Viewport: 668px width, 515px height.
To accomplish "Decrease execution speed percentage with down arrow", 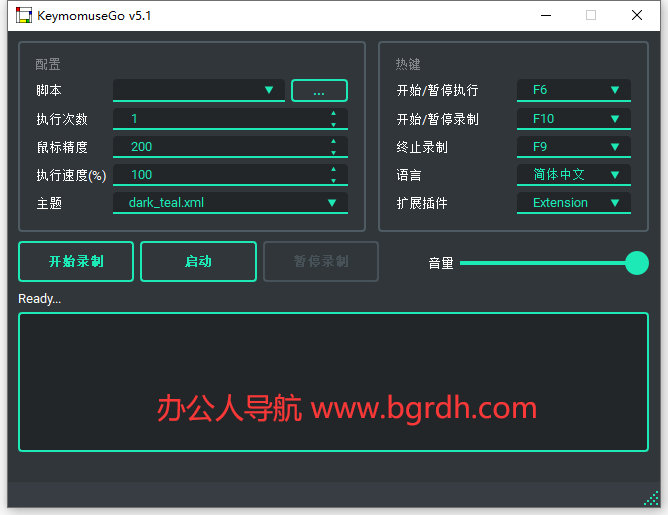I will 333,180.
